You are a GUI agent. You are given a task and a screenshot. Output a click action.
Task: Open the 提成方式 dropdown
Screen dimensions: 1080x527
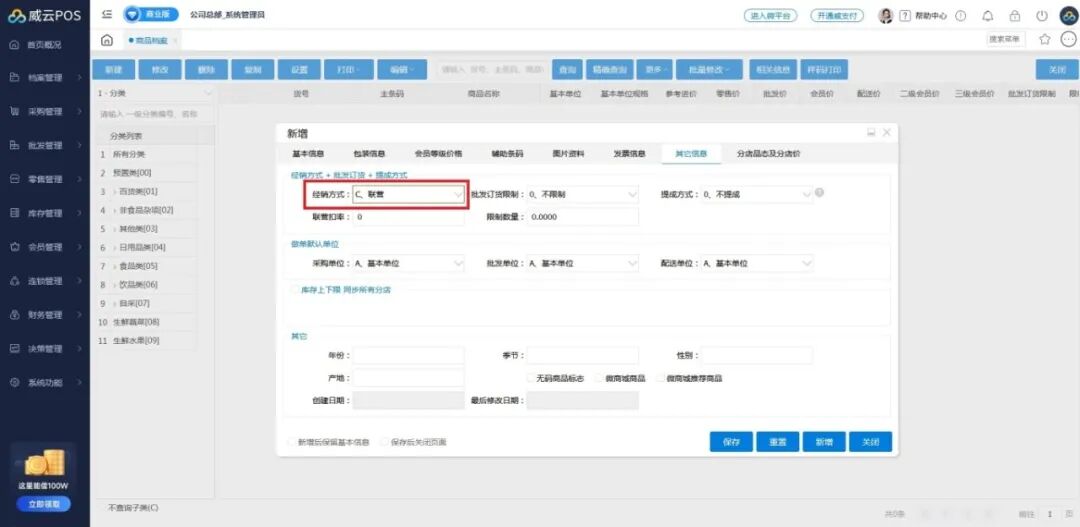tap(757, 195)
